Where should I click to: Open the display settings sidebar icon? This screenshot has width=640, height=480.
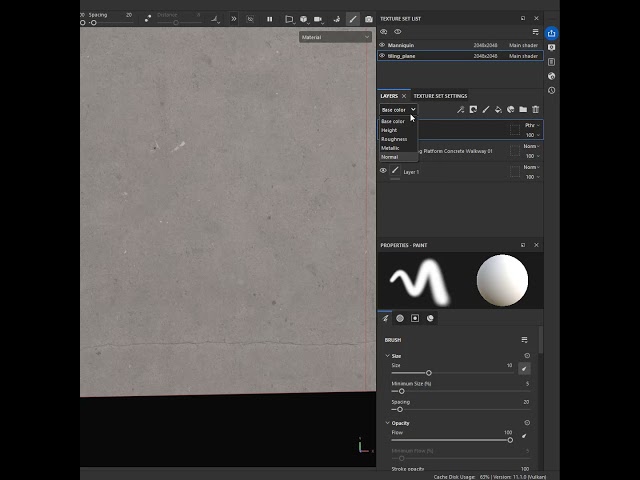(x=551, y=48)
